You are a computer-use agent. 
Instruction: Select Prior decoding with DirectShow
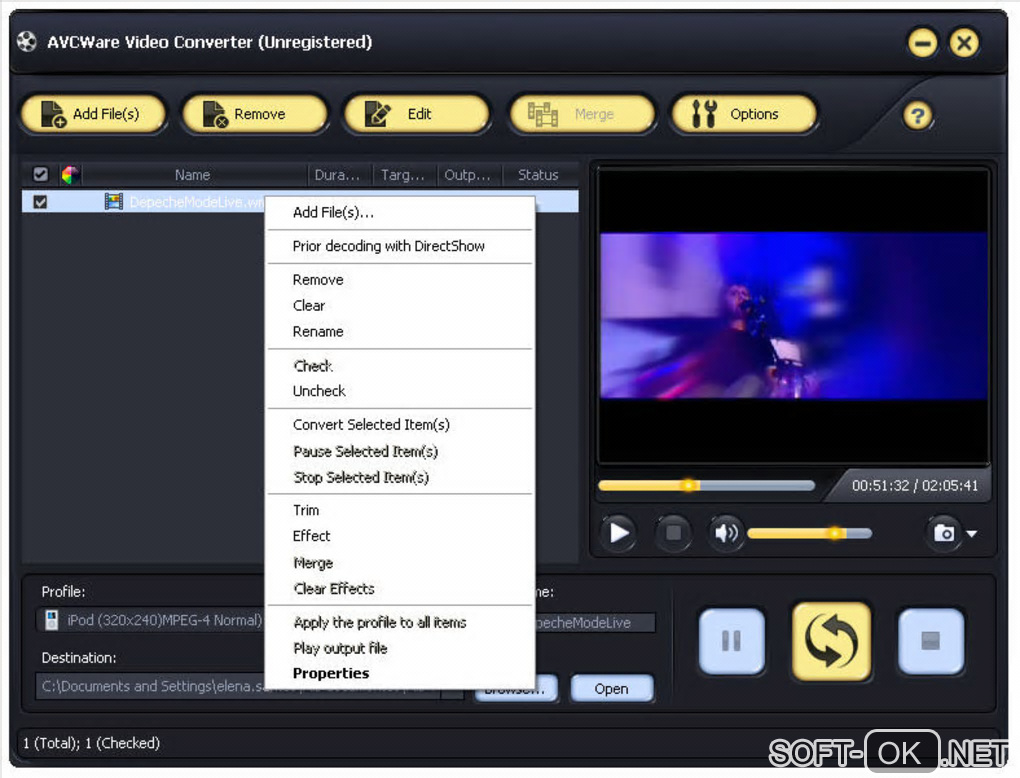click(400, 246)
